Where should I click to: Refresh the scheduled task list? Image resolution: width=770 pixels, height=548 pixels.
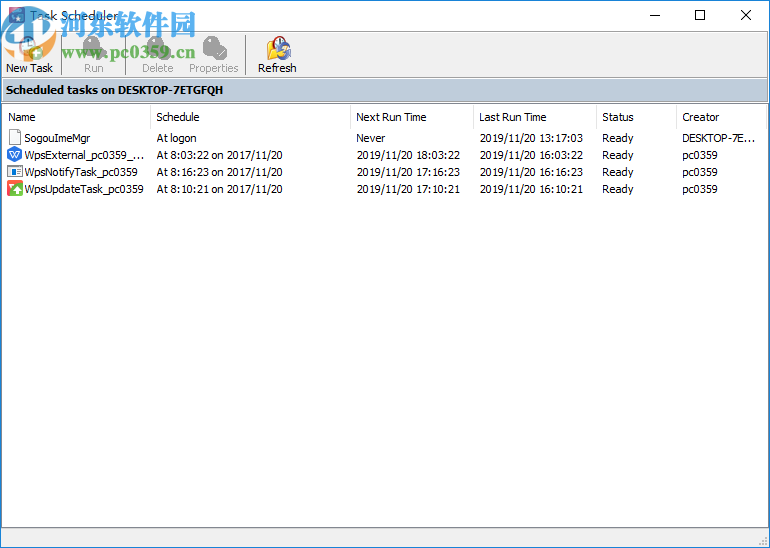pos(277,55)
